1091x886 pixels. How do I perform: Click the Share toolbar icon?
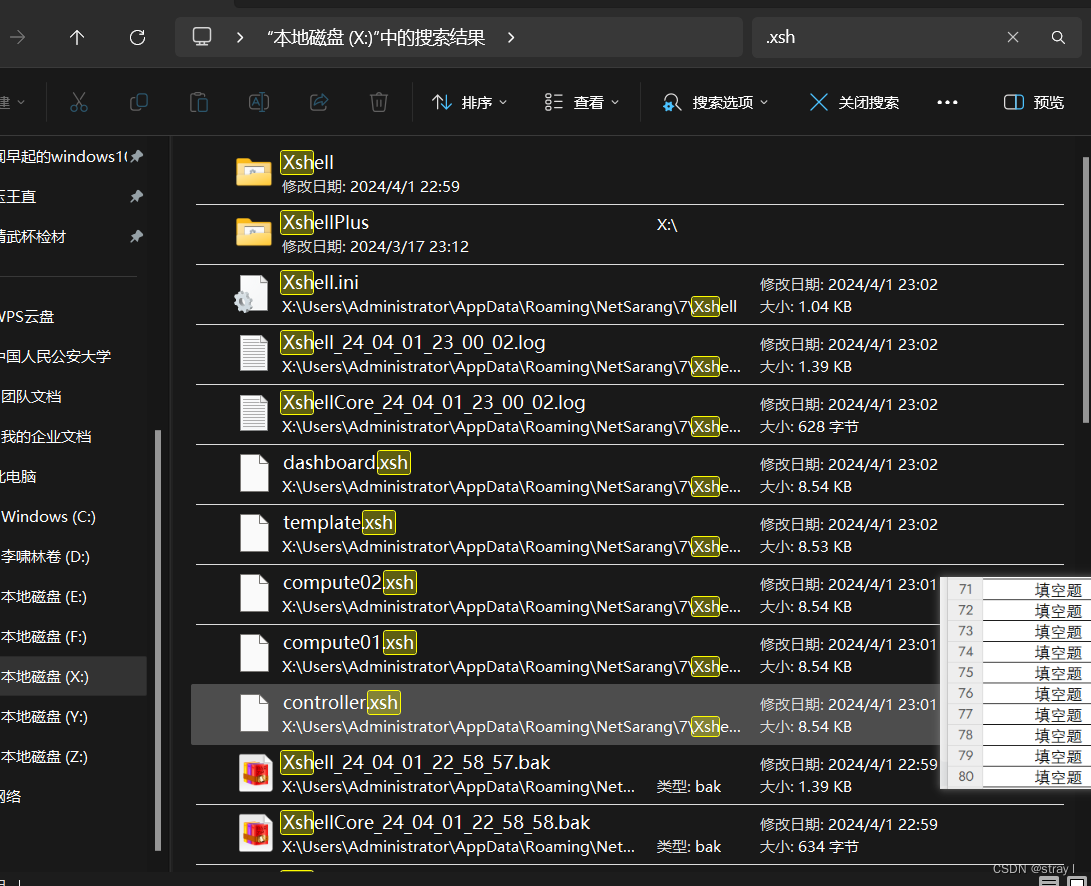tap(319, 102)
